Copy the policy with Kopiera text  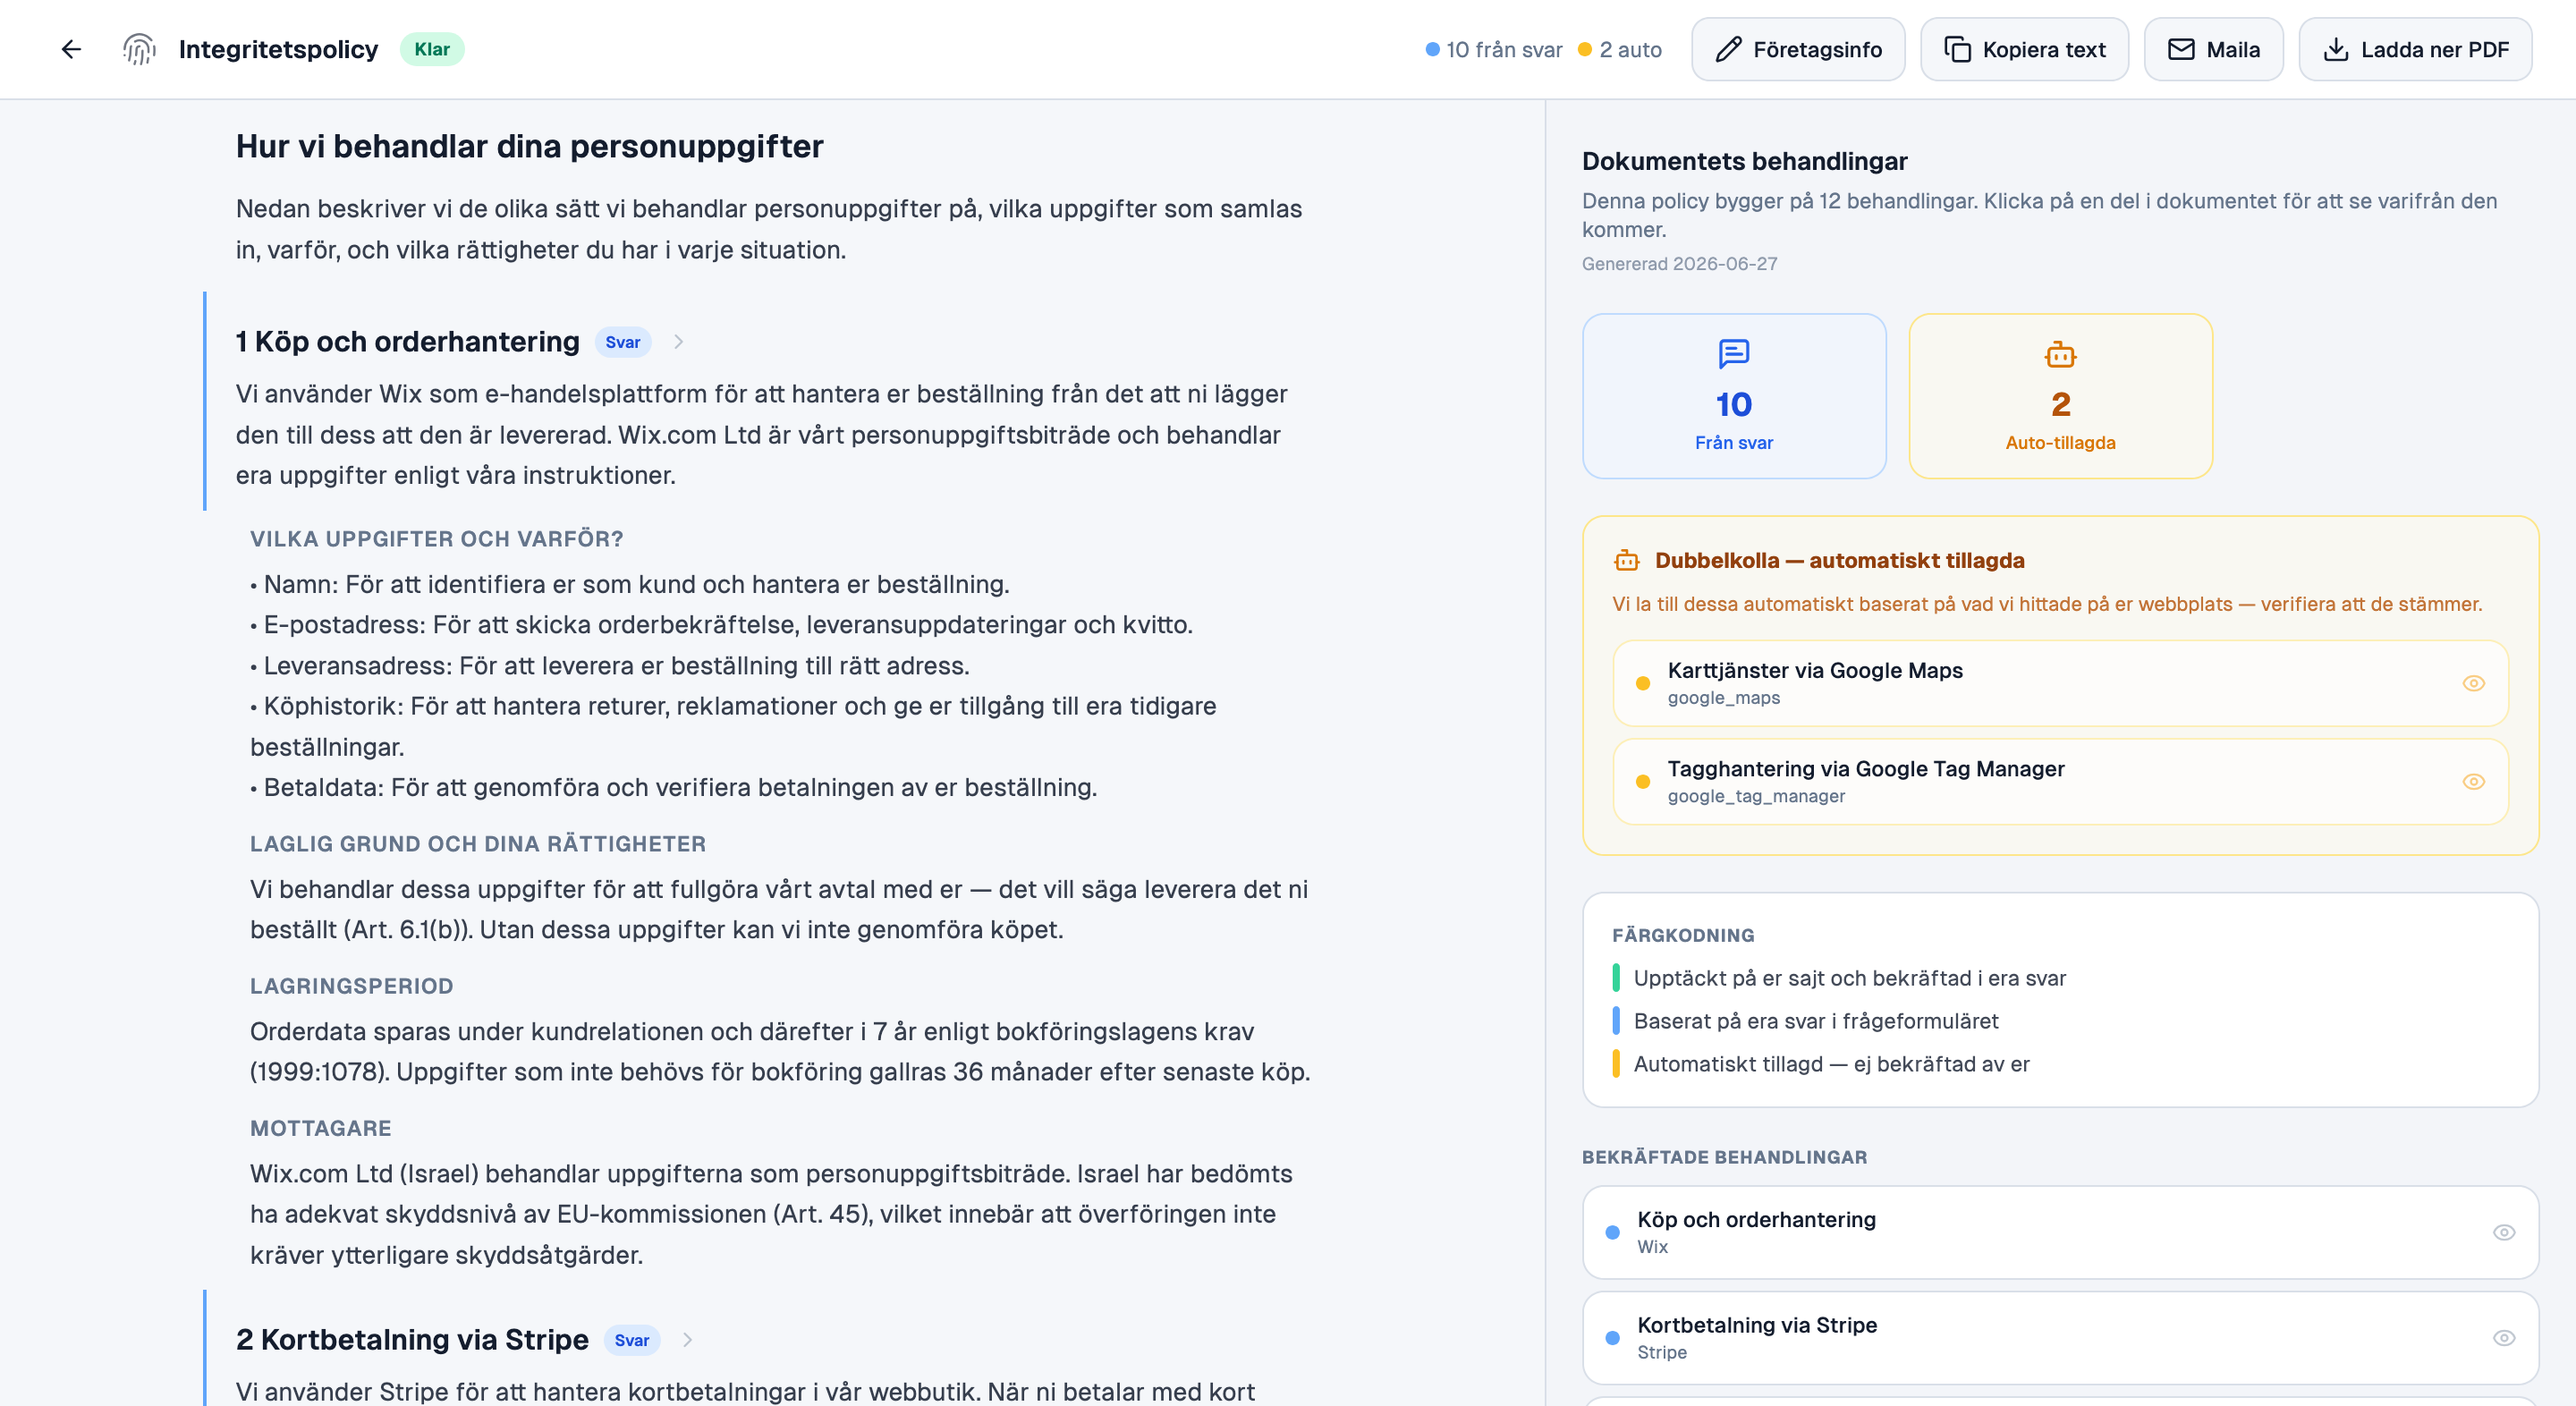[x=2024, y=49]
